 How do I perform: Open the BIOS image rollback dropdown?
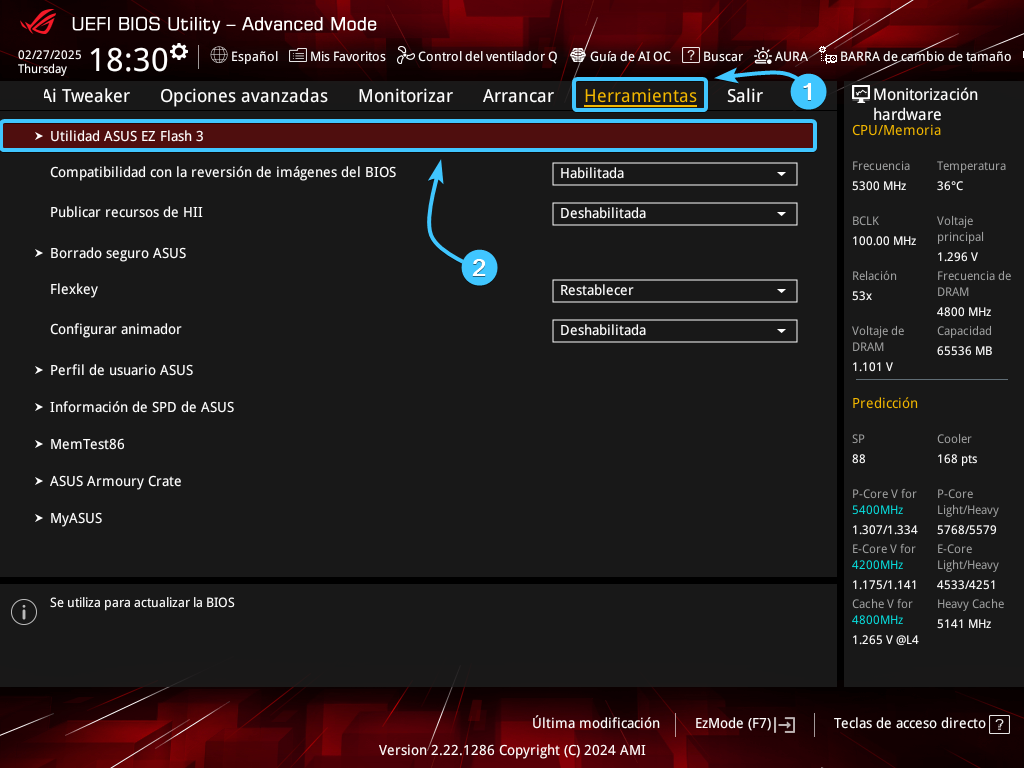pyautogui.click(x=675, y=174)
